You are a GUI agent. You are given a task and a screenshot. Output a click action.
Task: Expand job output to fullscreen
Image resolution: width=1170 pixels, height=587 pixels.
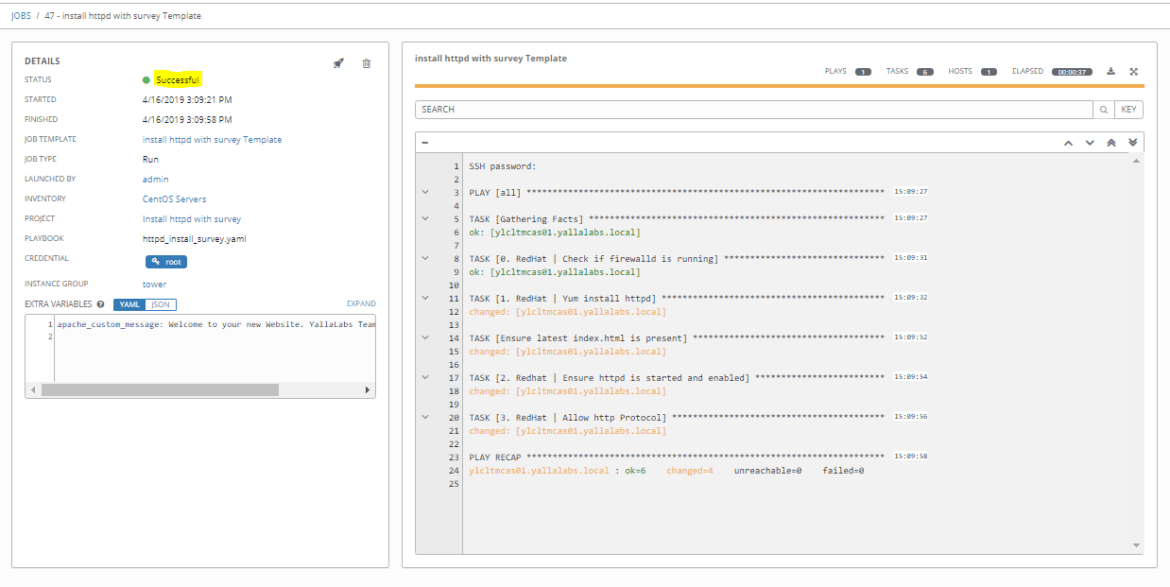tap(1132, 71)
